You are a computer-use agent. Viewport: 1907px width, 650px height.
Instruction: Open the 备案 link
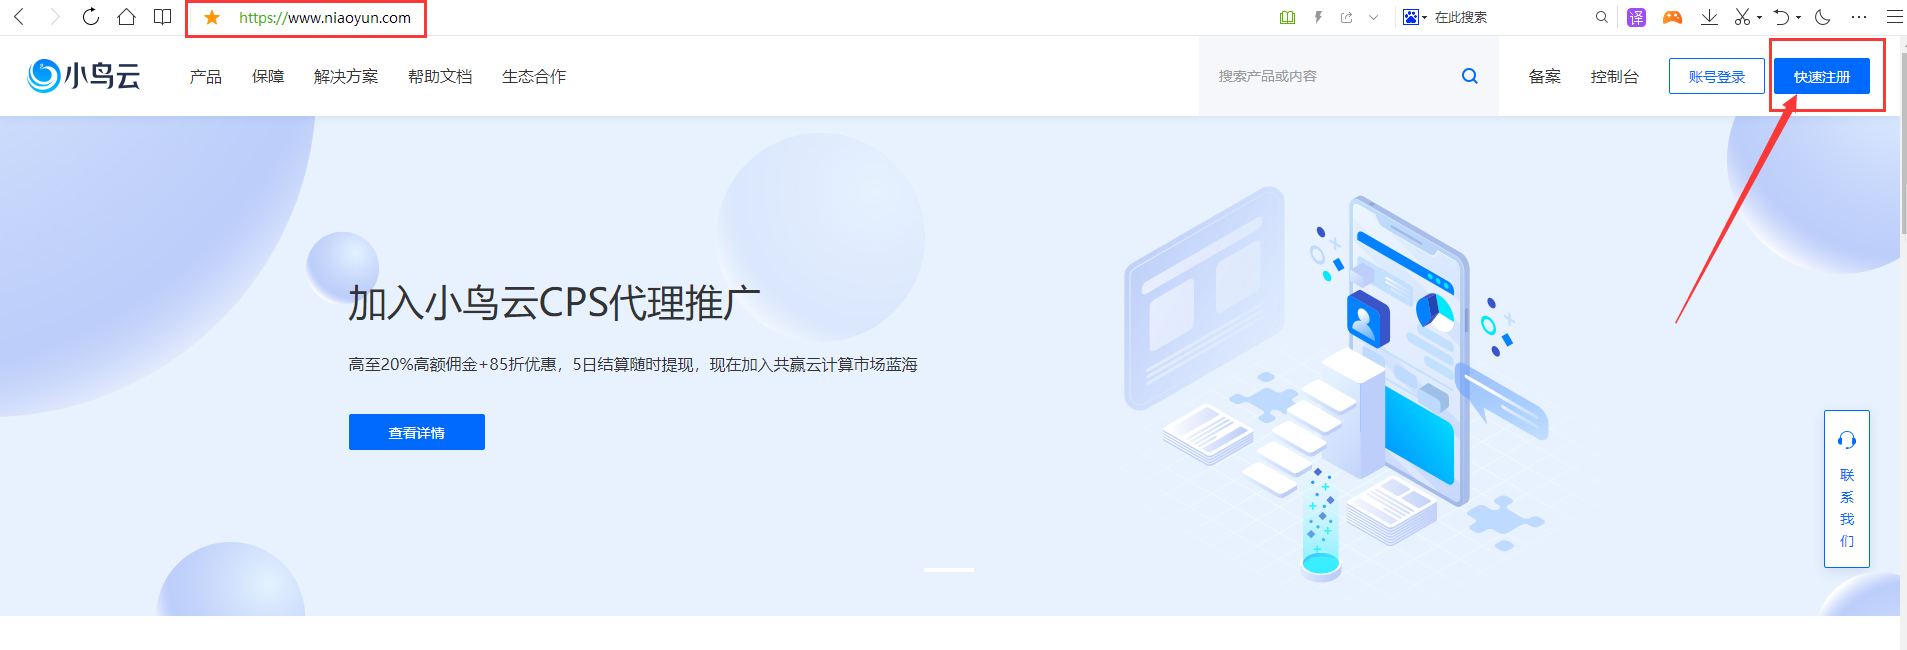1545,77
